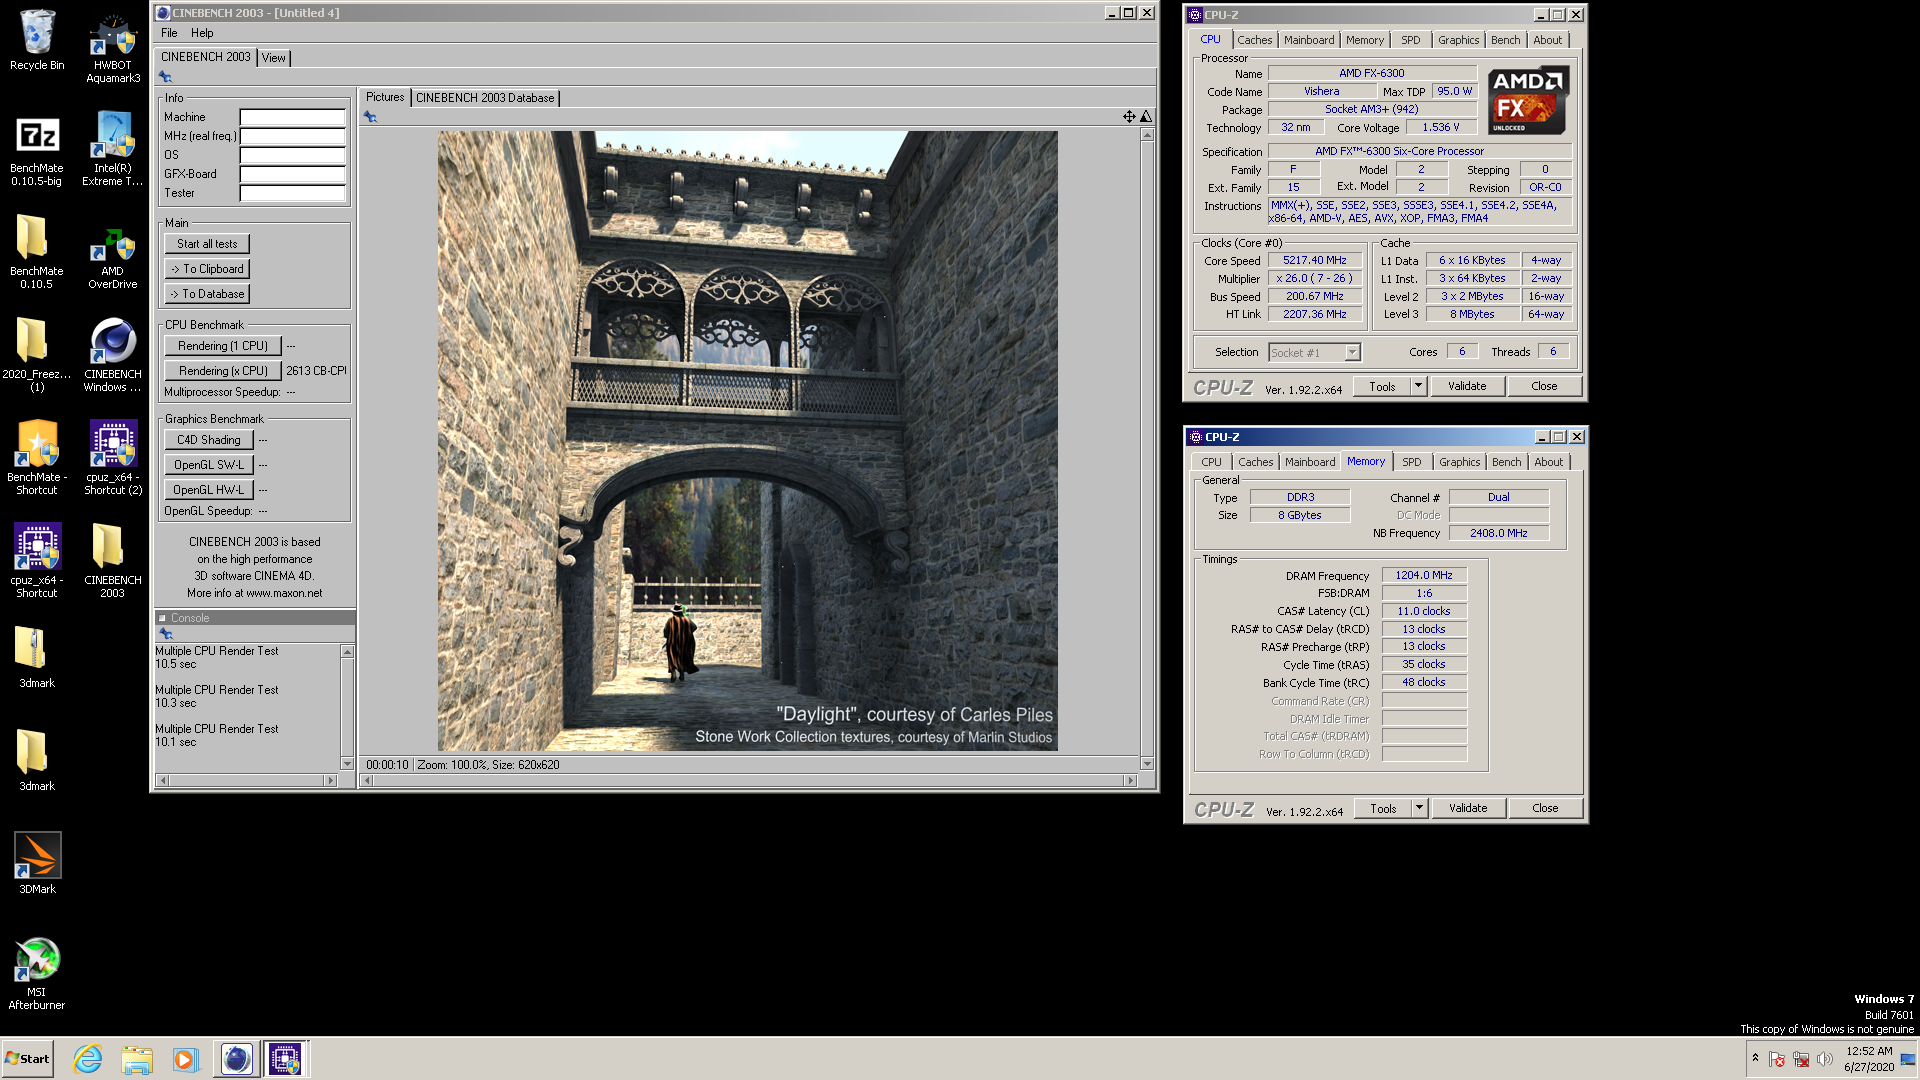The height and width of the screenshot is (1080, 1920).
Task: Run C4D Shading graphics benchmark
Action: [x=209, y=440]
